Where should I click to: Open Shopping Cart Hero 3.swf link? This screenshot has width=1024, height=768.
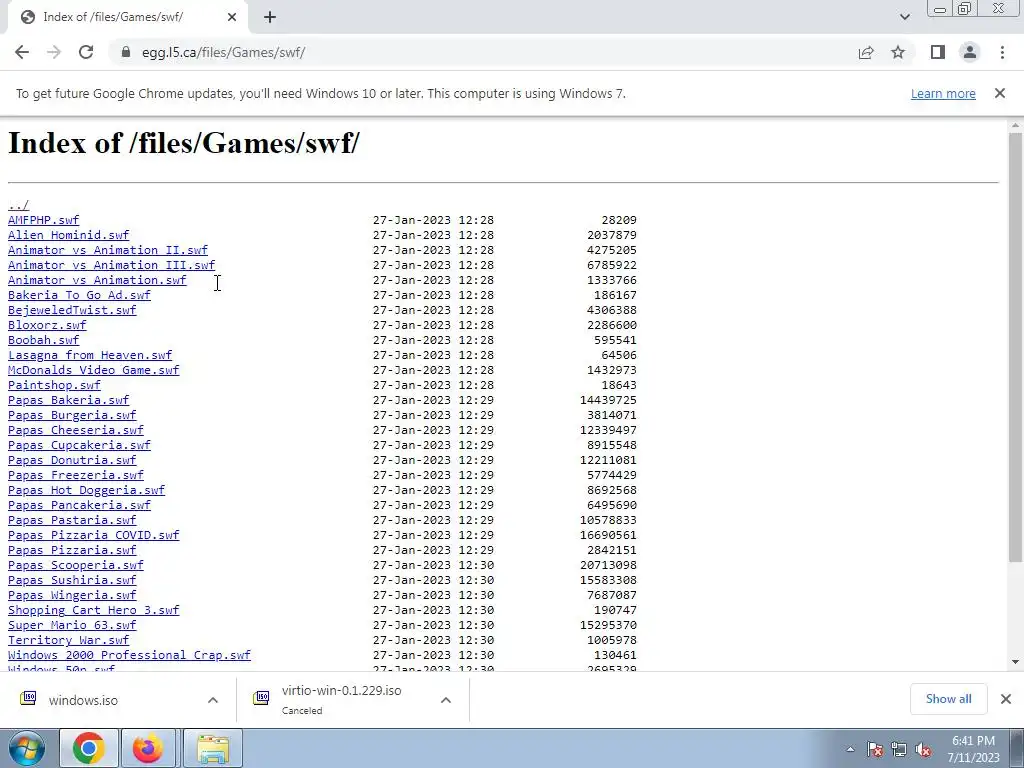click(93, 611)
